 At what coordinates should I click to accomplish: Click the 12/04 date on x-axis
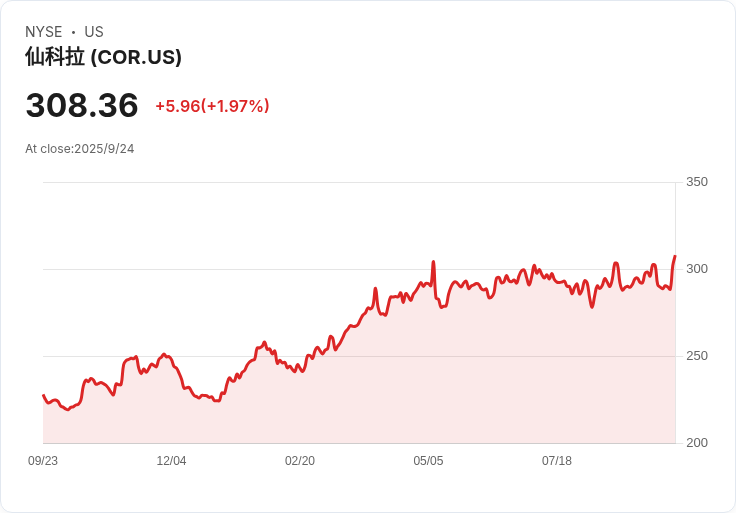coord(171,461)
